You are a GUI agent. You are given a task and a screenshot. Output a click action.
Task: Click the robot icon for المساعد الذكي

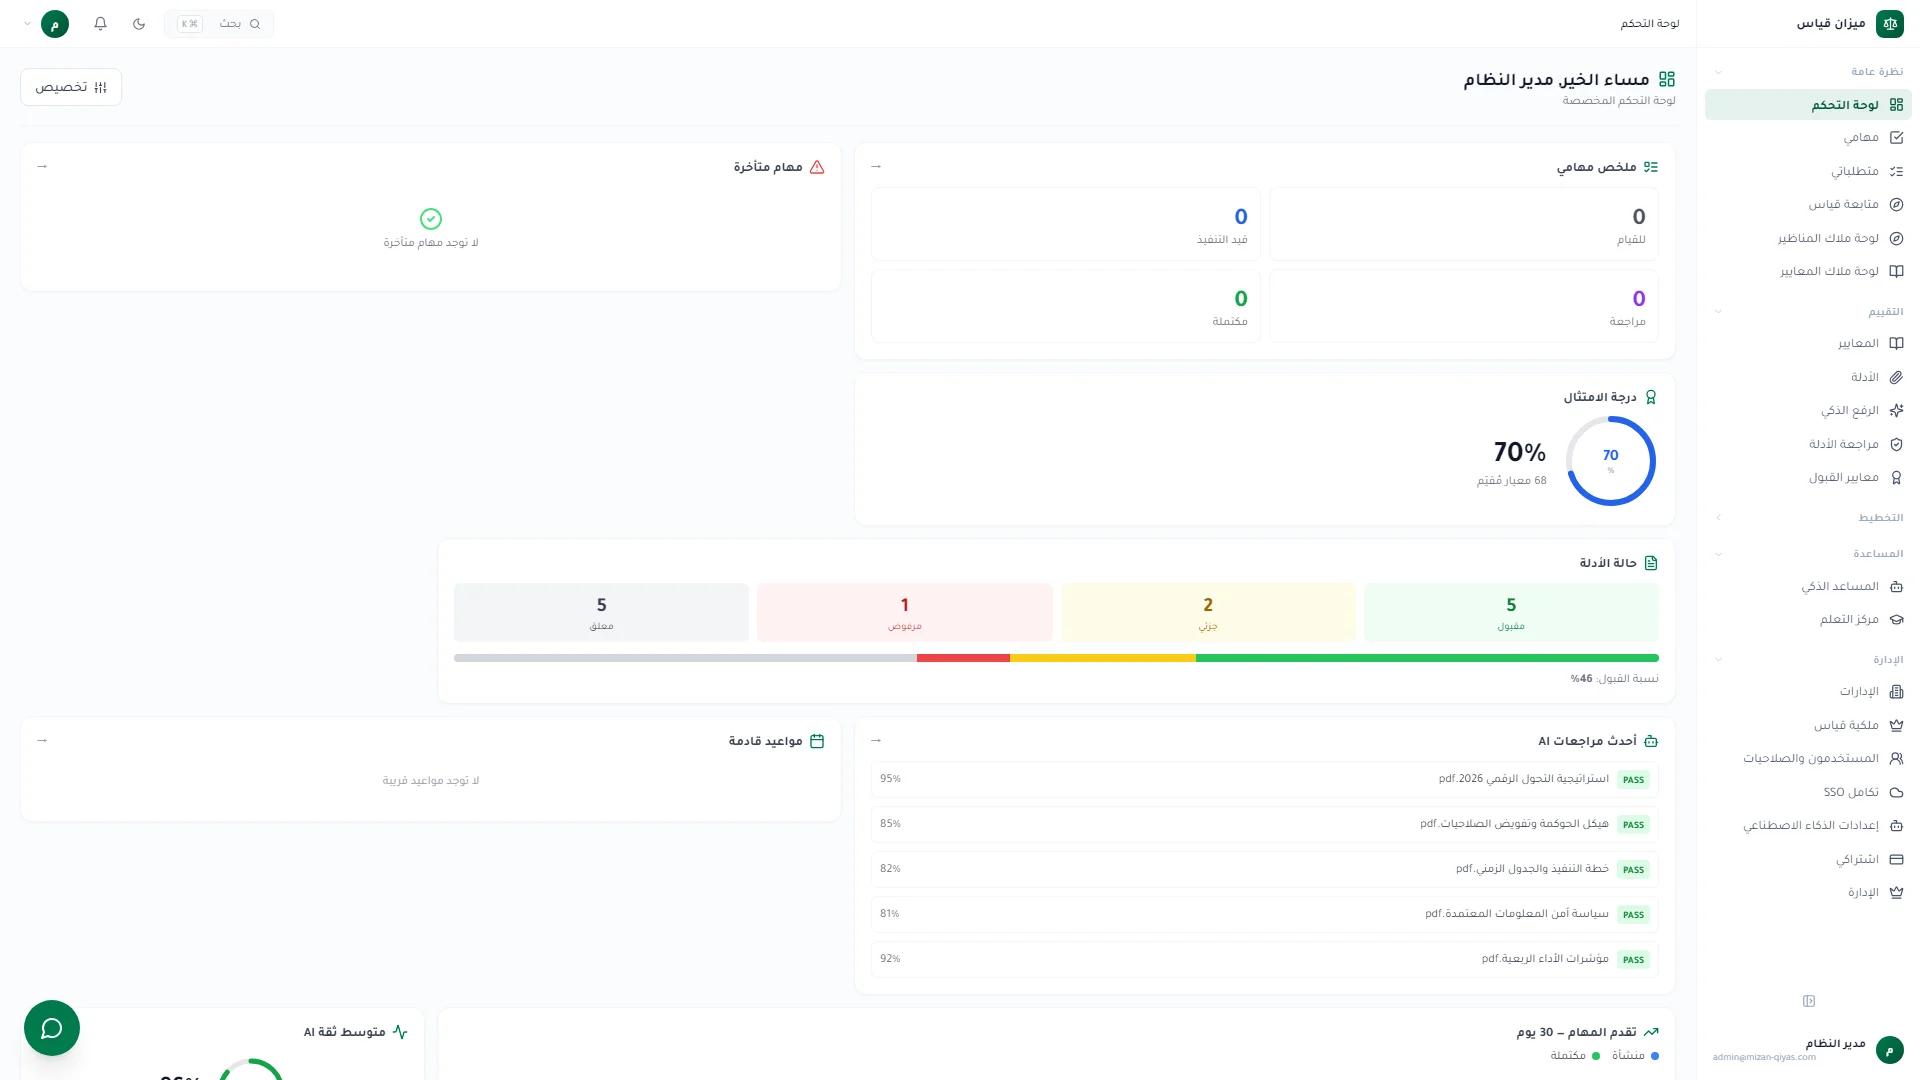[1896, 586]
